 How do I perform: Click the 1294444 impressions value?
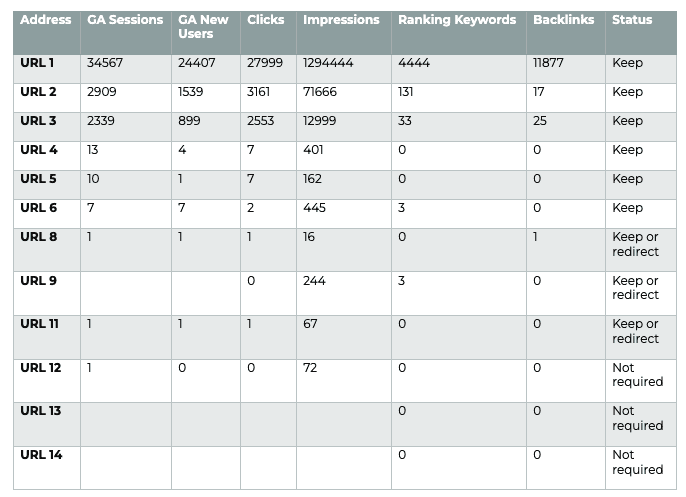coord(330,63)
